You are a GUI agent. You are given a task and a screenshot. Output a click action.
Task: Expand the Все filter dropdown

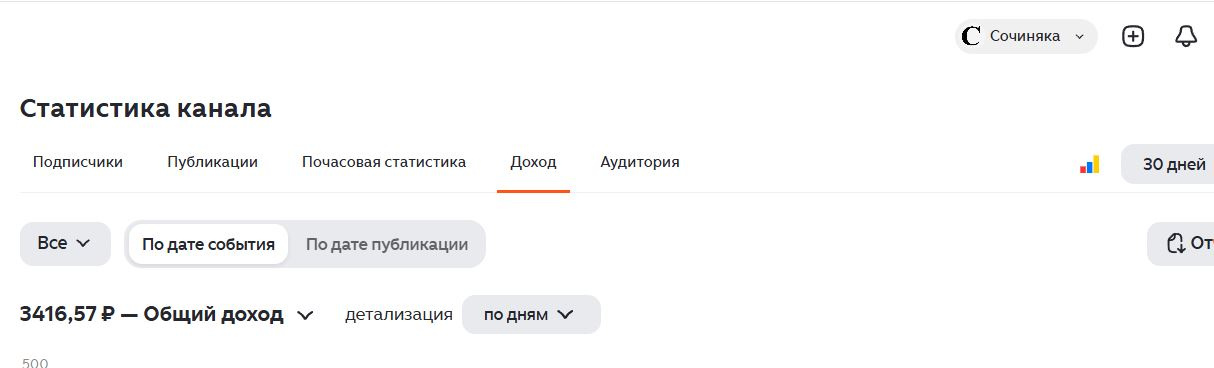[65, 243]
